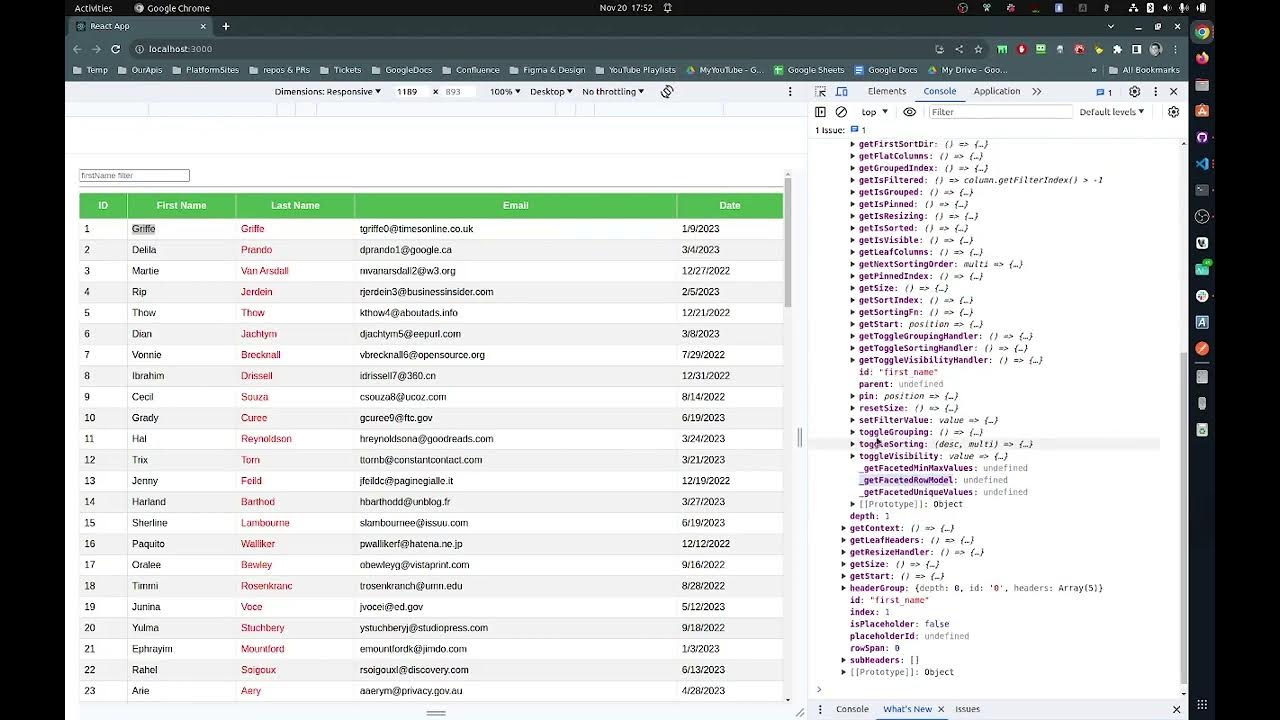Viewport: 1280px width, 720px height.
Task: Open the Default levels dropdown
Action: [x=1111, y=112]
